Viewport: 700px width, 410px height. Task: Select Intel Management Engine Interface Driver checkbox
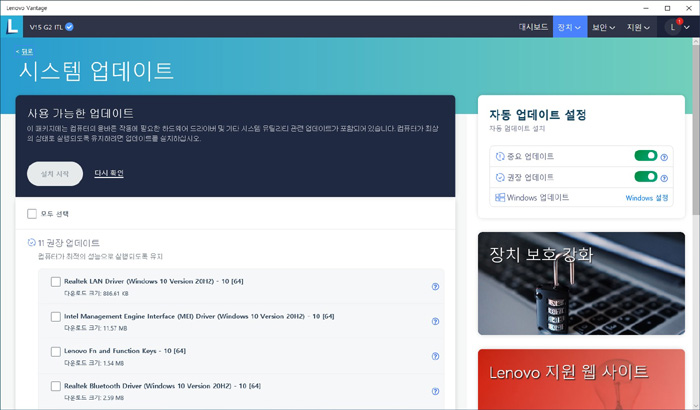[x=56, y=317]
